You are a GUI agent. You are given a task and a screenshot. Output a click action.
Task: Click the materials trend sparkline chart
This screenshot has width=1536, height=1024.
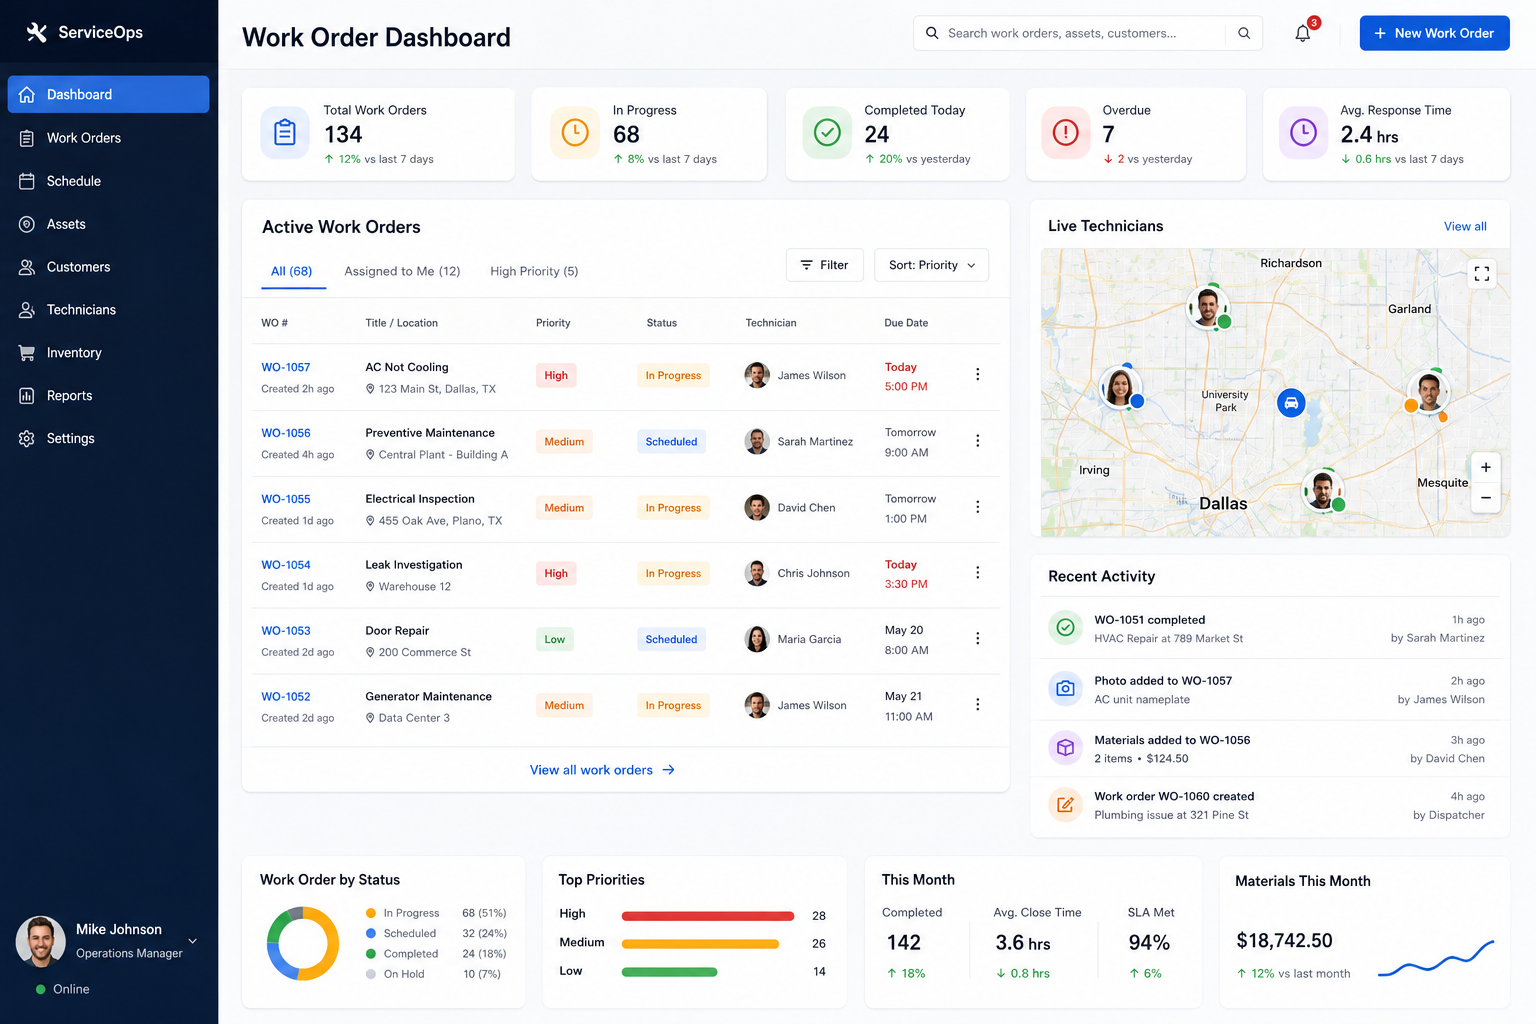pos(1436,959)
